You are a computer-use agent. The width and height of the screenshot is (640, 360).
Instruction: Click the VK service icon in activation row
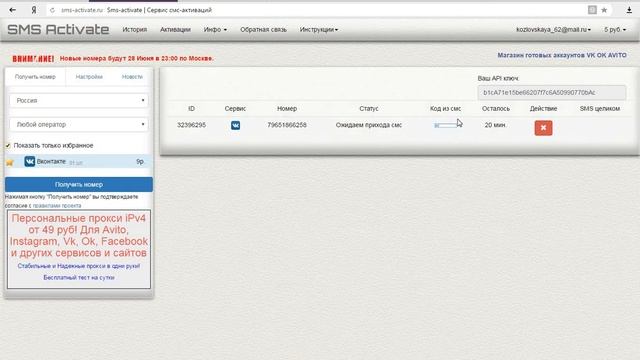[x=235, y=125]
